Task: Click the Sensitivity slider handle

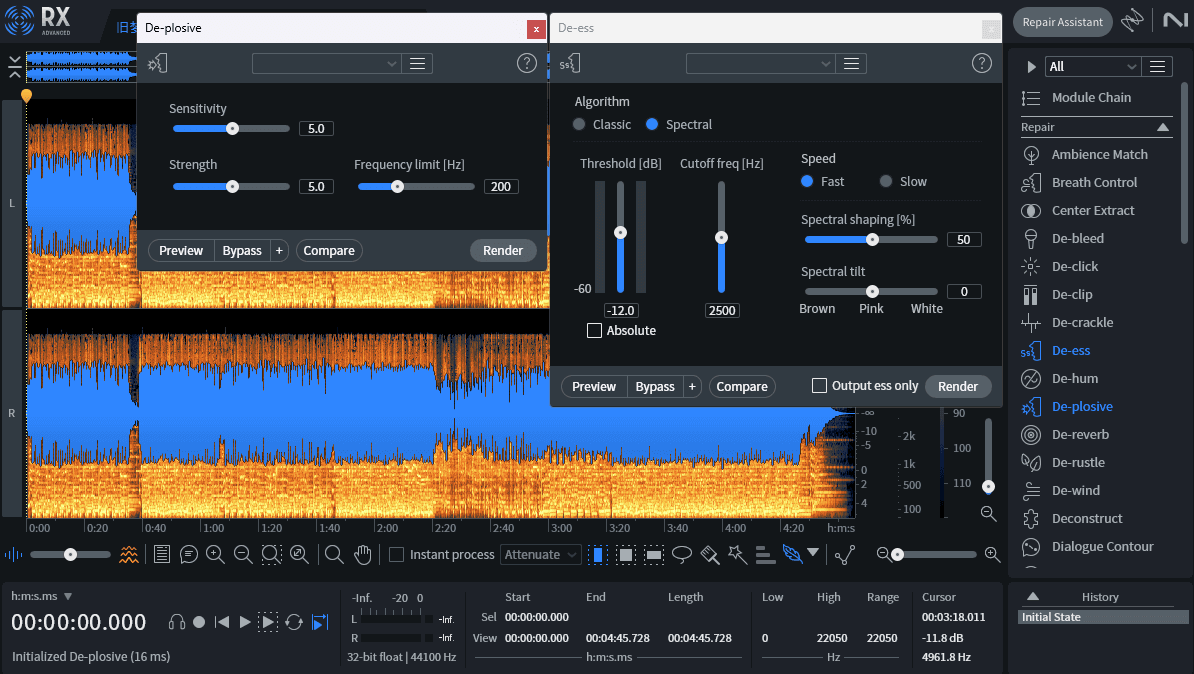Action: 233,129
